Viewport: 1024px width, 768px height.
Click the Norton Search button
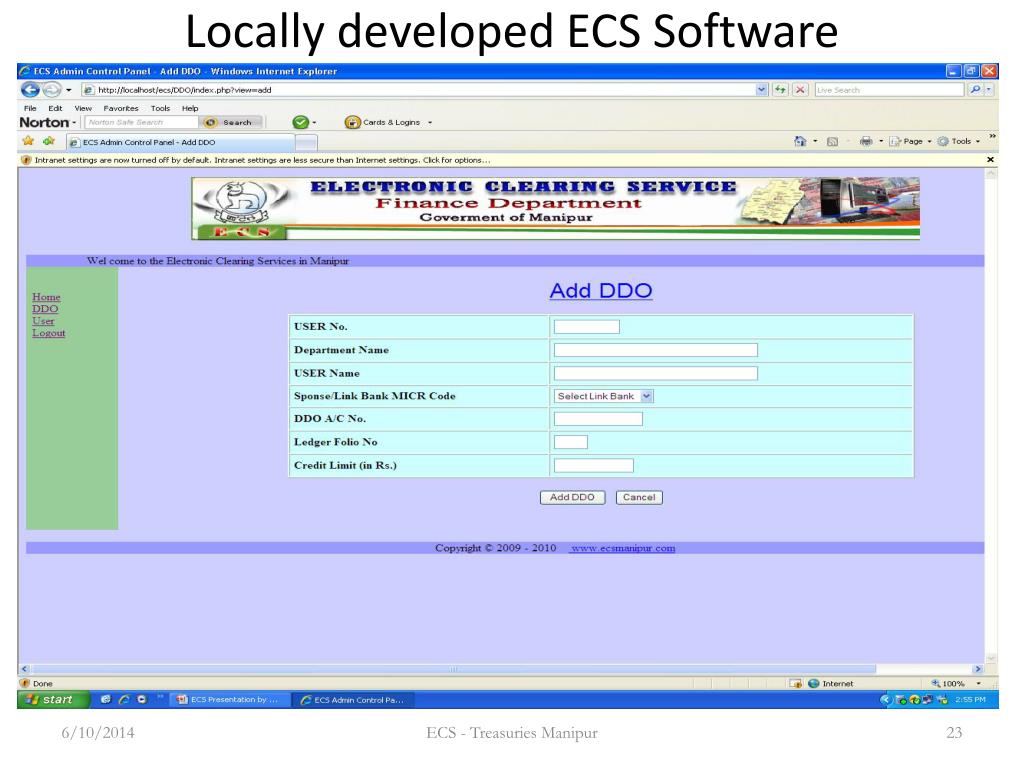point(232,122)
